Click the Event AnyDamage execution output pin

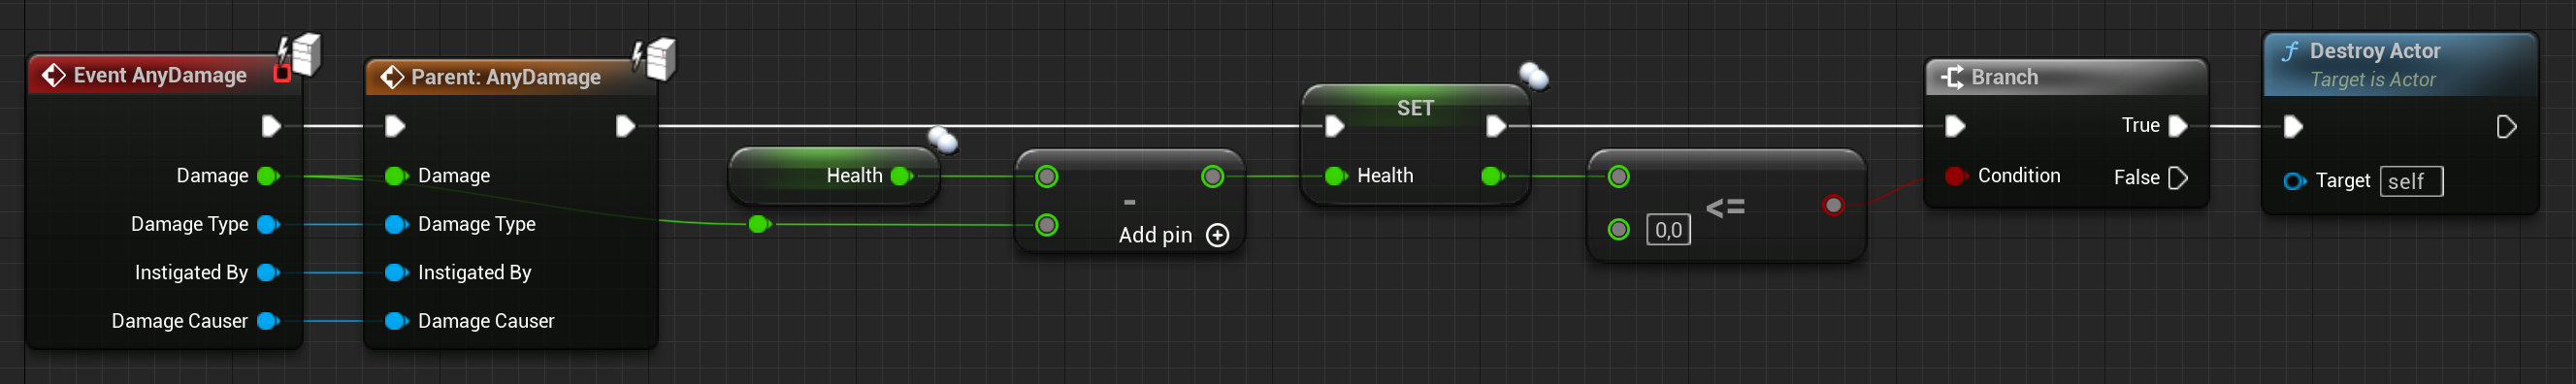(x=270, y=126)
